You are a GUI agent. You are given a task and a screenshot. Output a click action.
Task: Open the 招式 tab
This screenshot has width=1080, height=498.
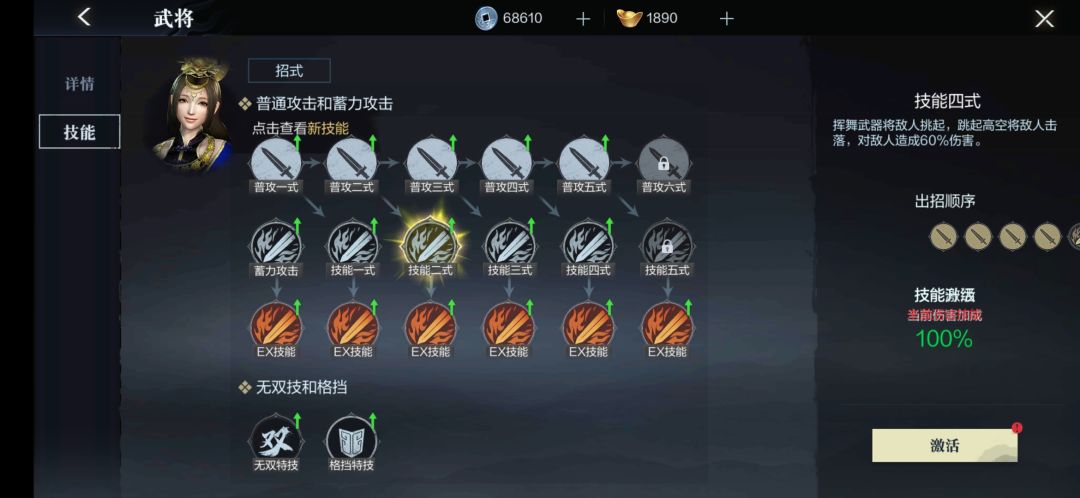pos(289,70)
